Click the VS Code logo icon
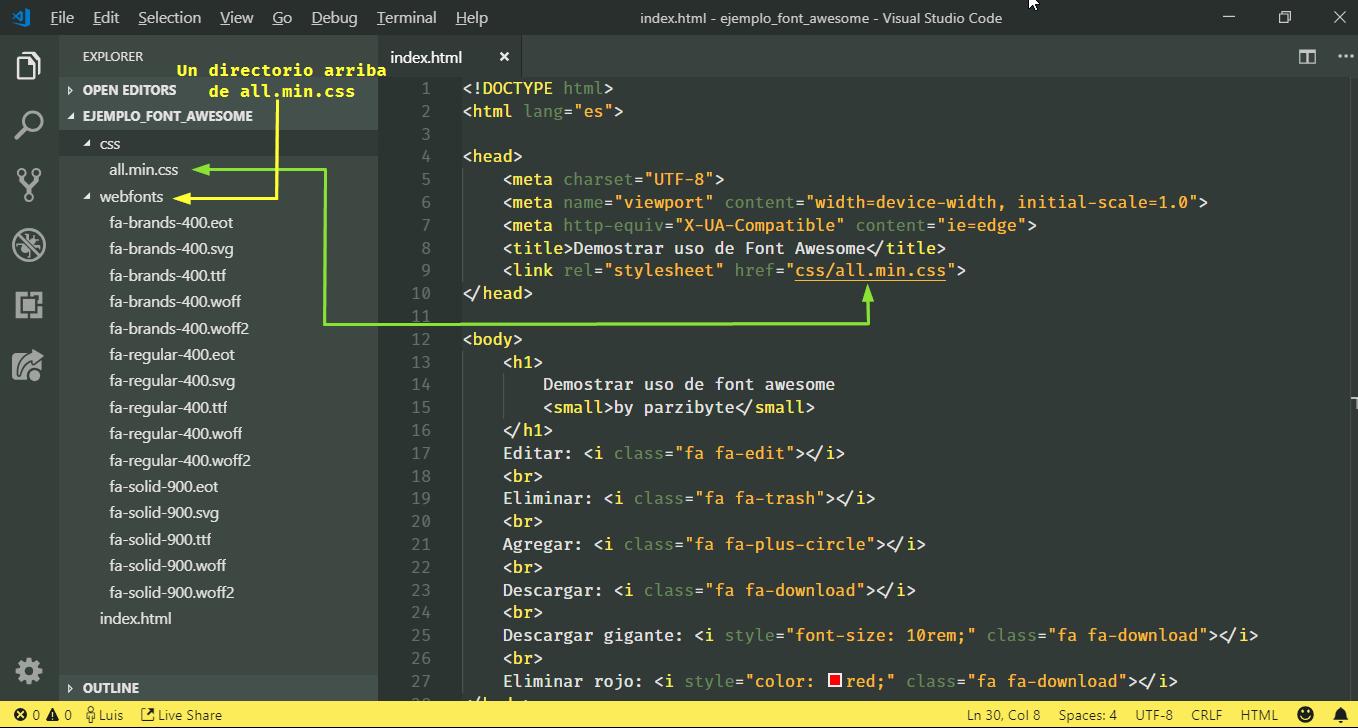Screen dimensions: 1358x728 tap(21, 17)
